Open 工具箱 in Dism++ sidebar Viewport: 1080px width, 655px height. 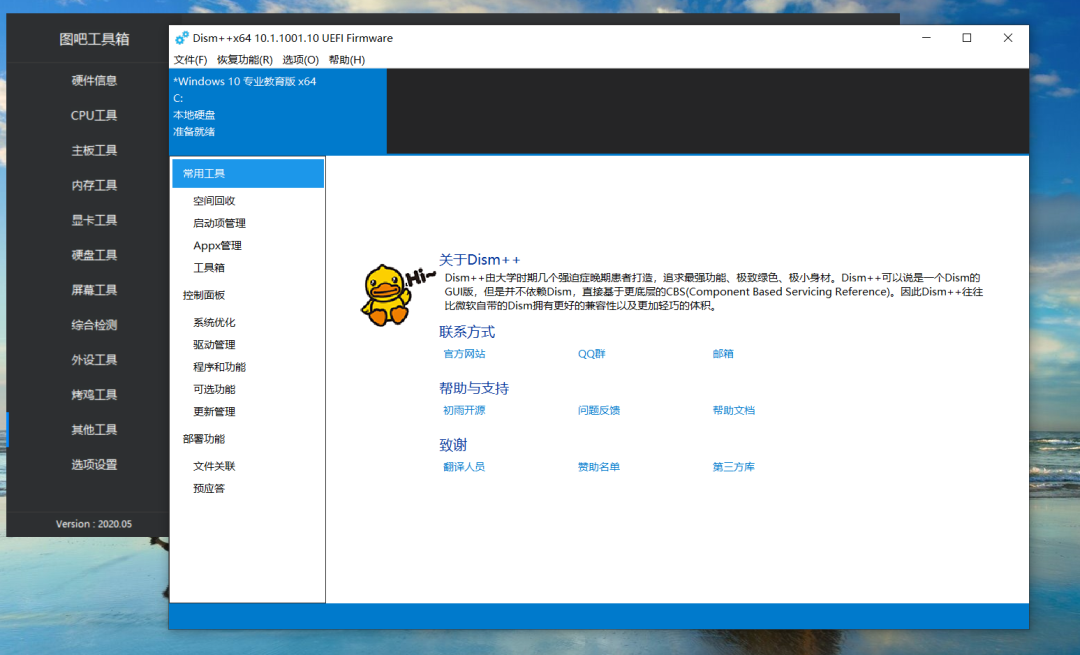click(x=209, y=267)
